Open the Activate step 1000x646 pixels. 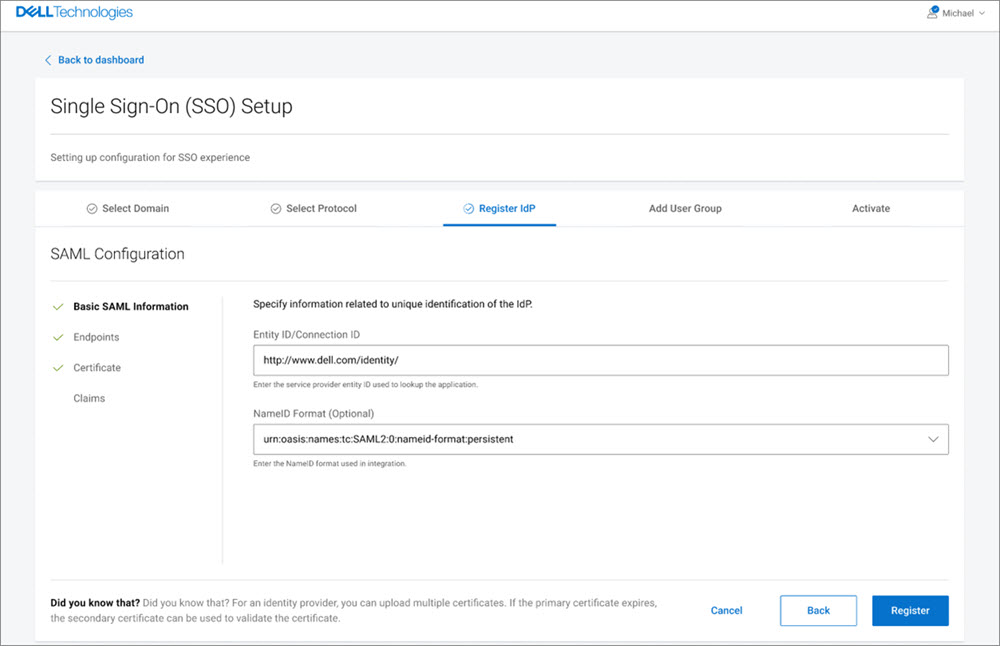(x=870, y=209)
